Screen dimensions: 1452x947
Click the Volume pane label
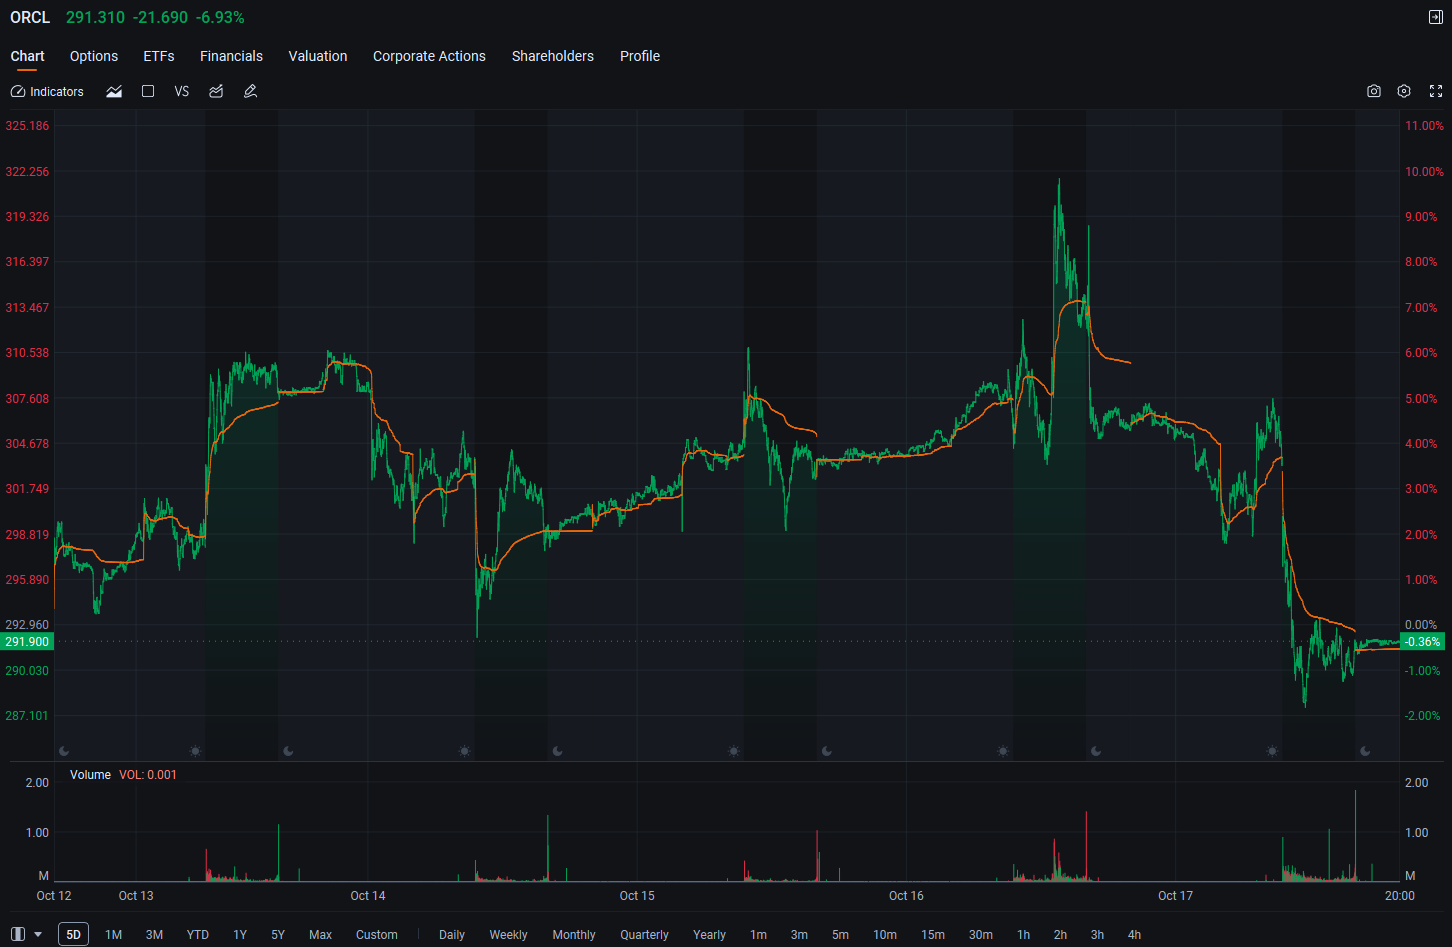tap(90, 775)
